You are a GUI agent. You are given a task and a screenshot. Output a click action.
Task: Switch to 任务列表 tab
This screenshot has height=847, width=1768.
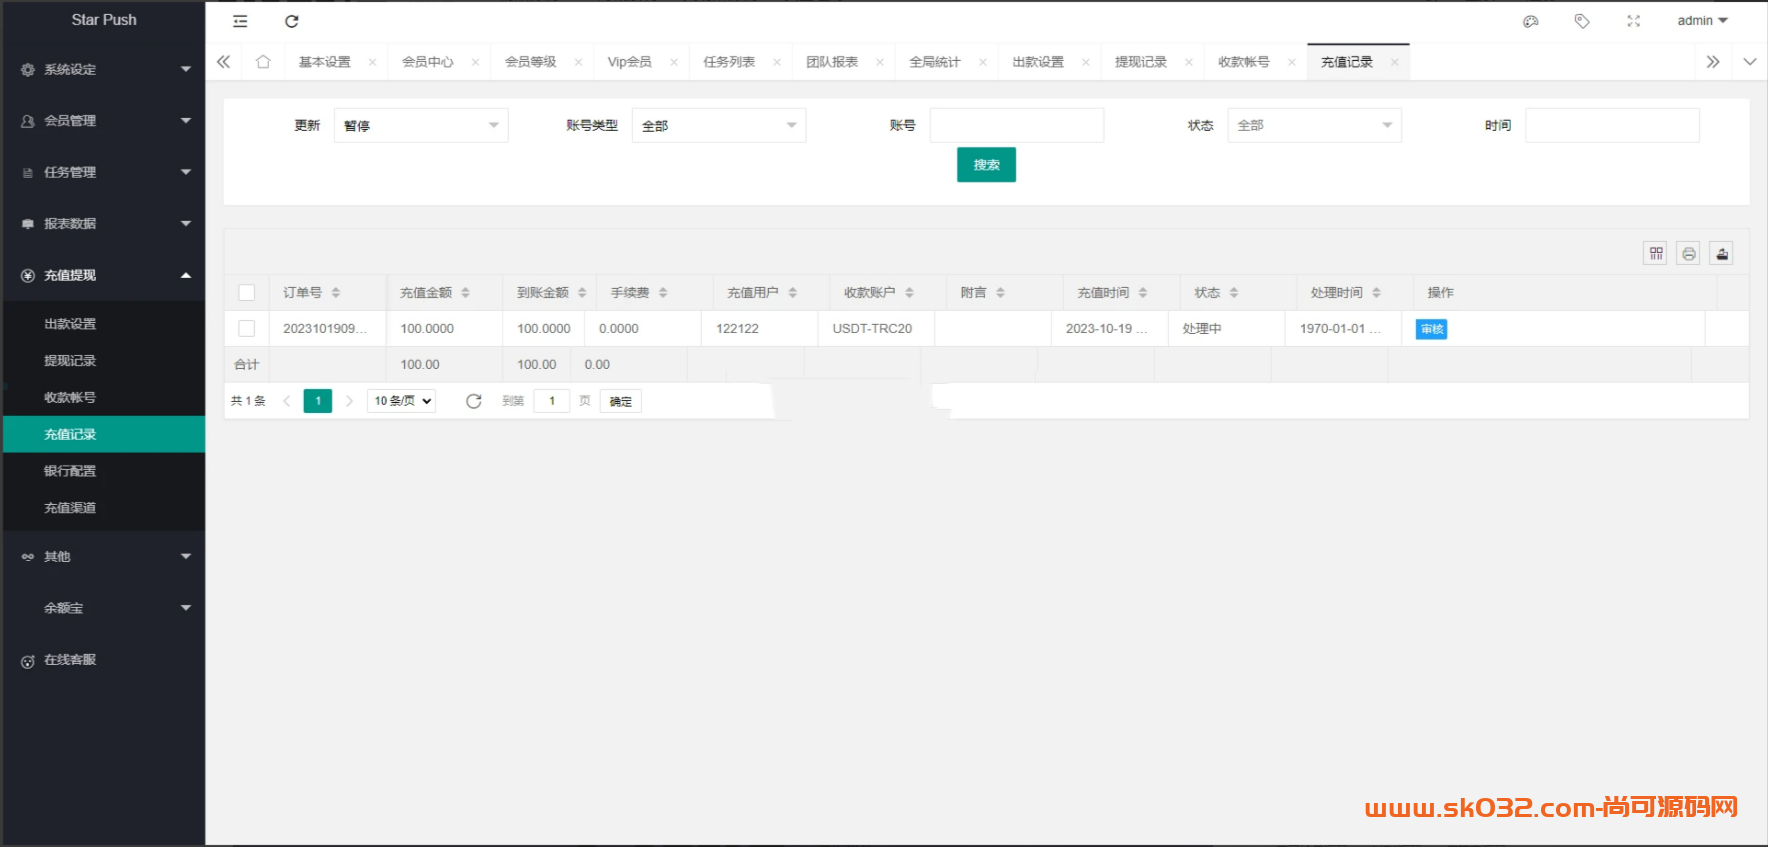pyautogui.click(x=729, y=62)
